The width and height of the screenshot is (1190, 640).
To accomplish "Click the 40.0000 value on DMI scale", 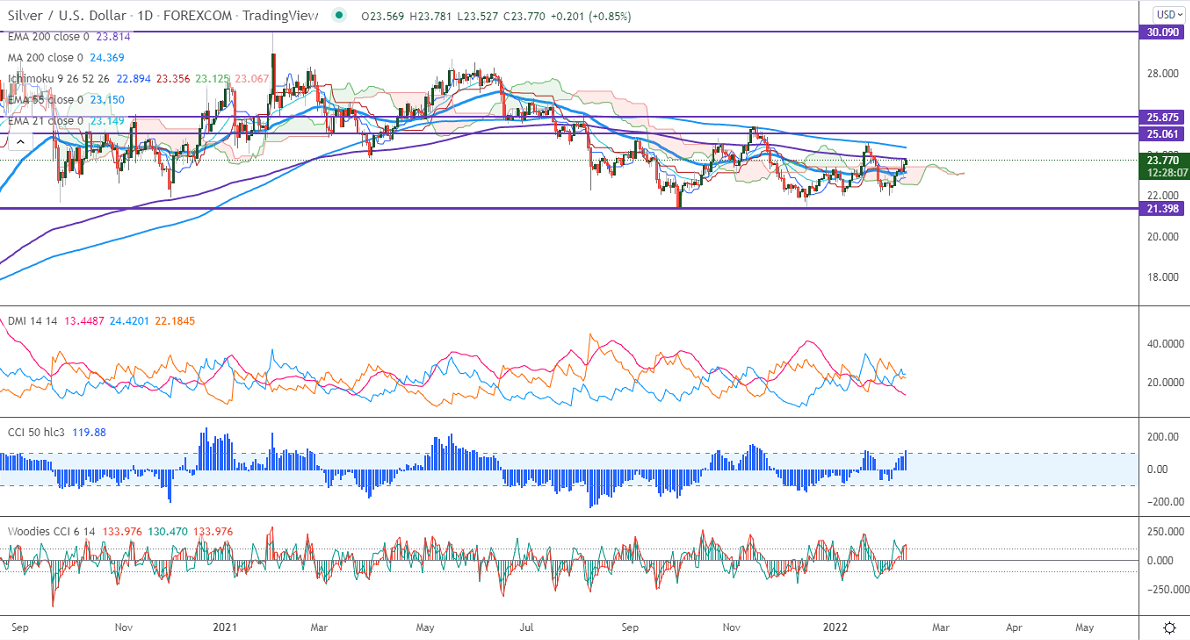I will pyautogui.click(x=1163, y=344).
